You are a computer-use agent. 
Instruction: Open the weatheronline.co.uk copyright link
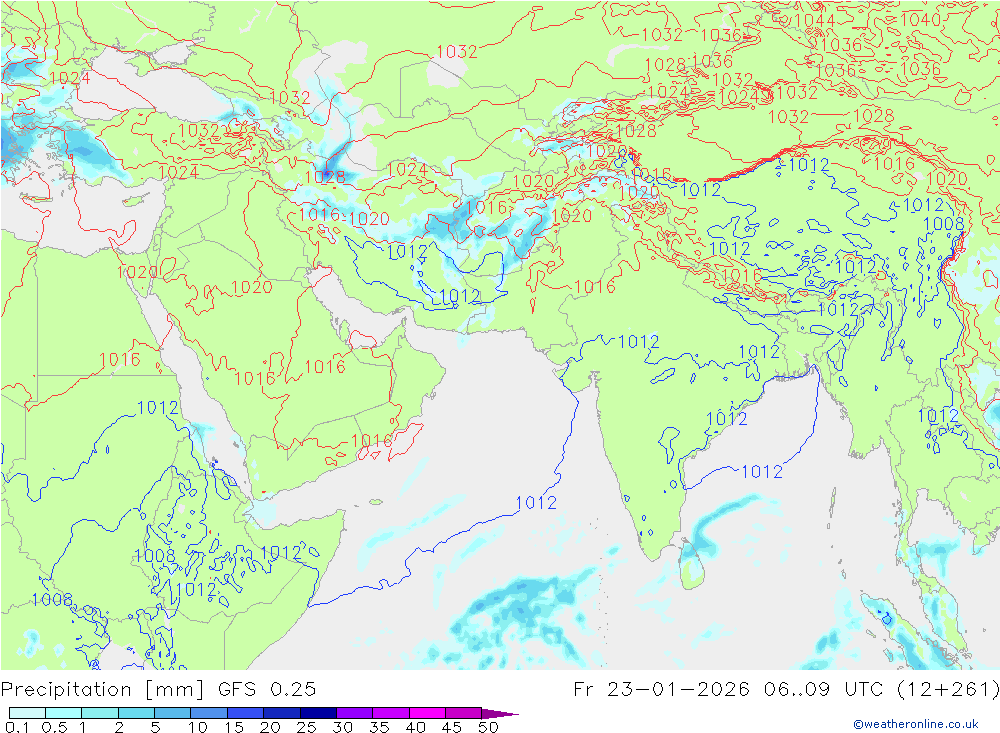pyautogui.click(x=916, y=724)
